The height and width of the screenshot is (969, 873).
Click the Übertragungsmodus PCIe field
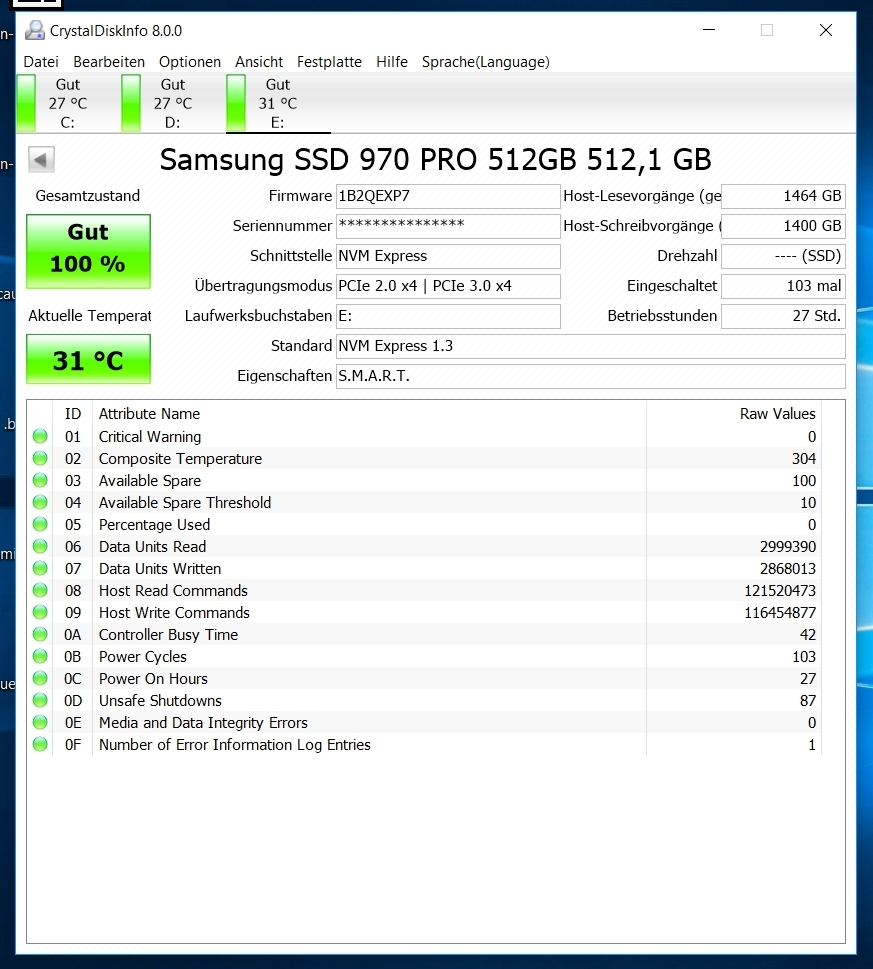[448, 286]
